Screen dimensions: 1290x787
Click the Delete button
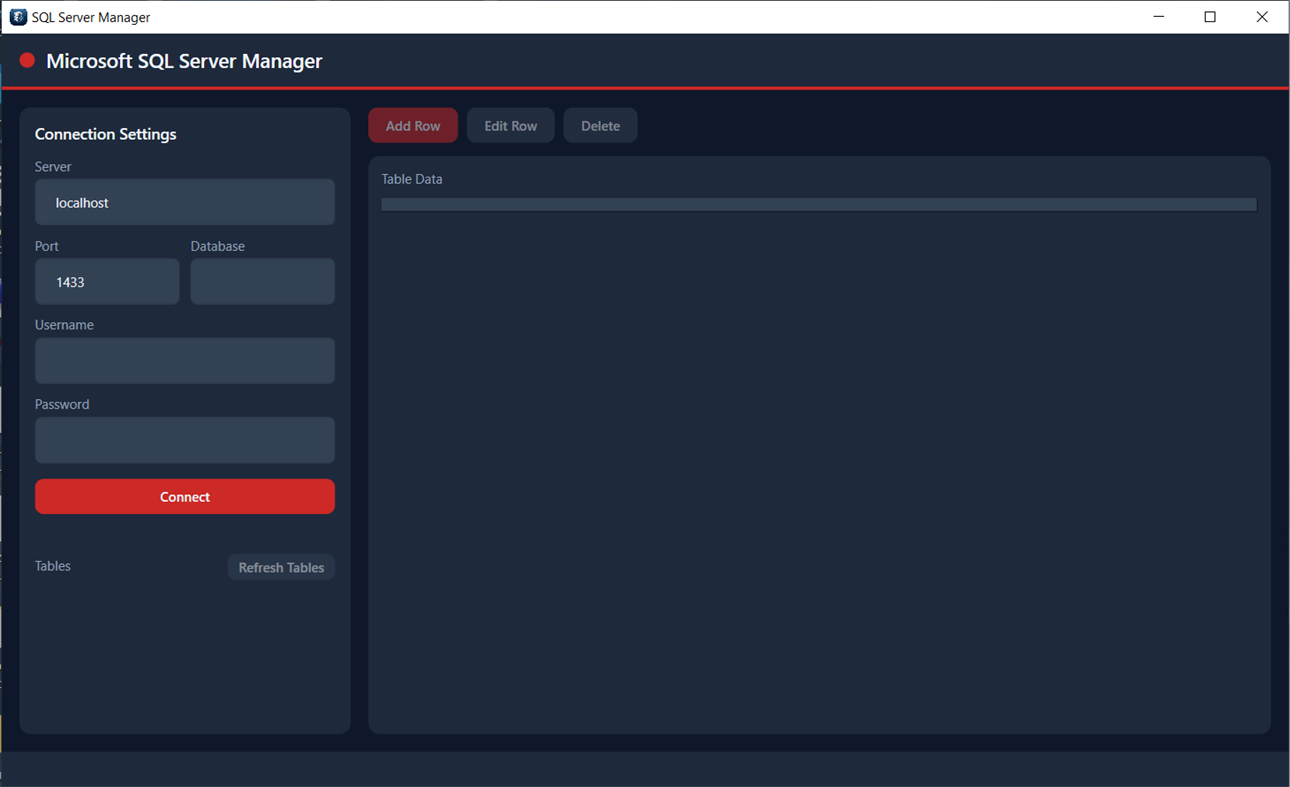coord(601,126)
